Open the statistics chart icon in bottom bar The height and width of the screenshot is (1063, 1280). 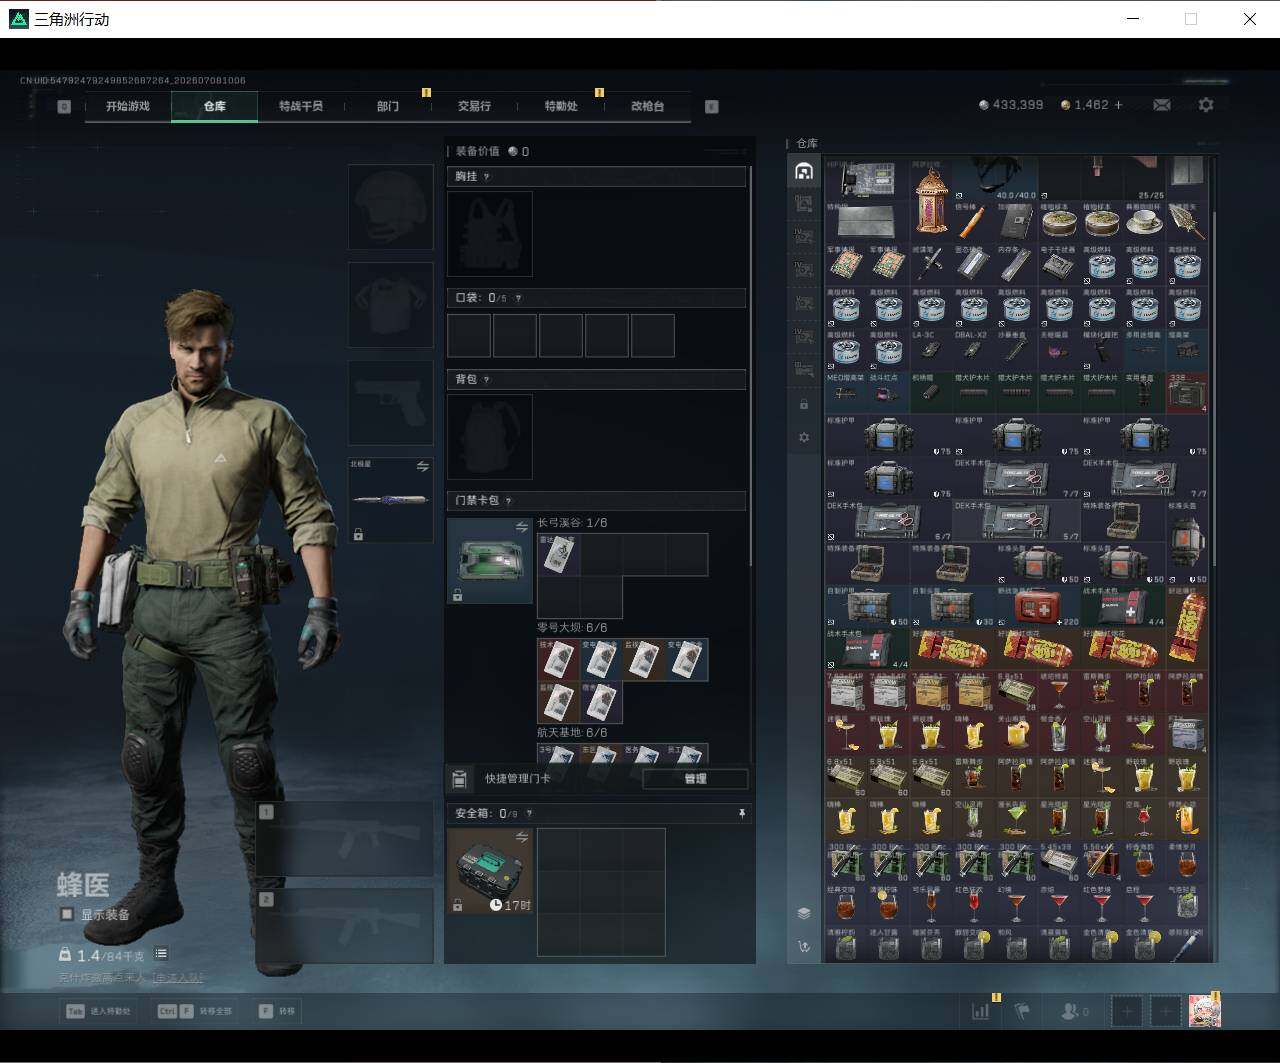[x=980, y=1011]
